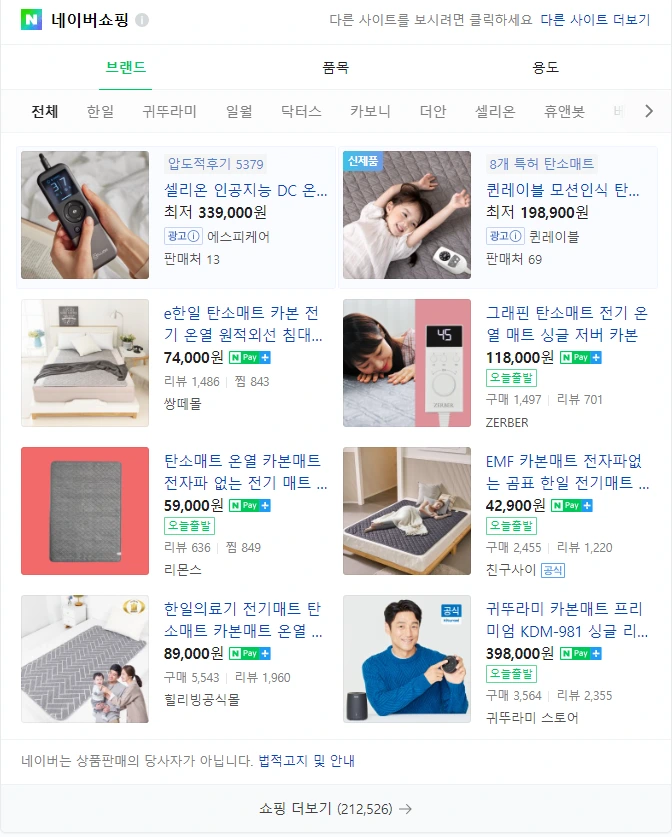Open the 법적고지 및 안내 link
Screen dimensions: 672x837
(306, 761)
